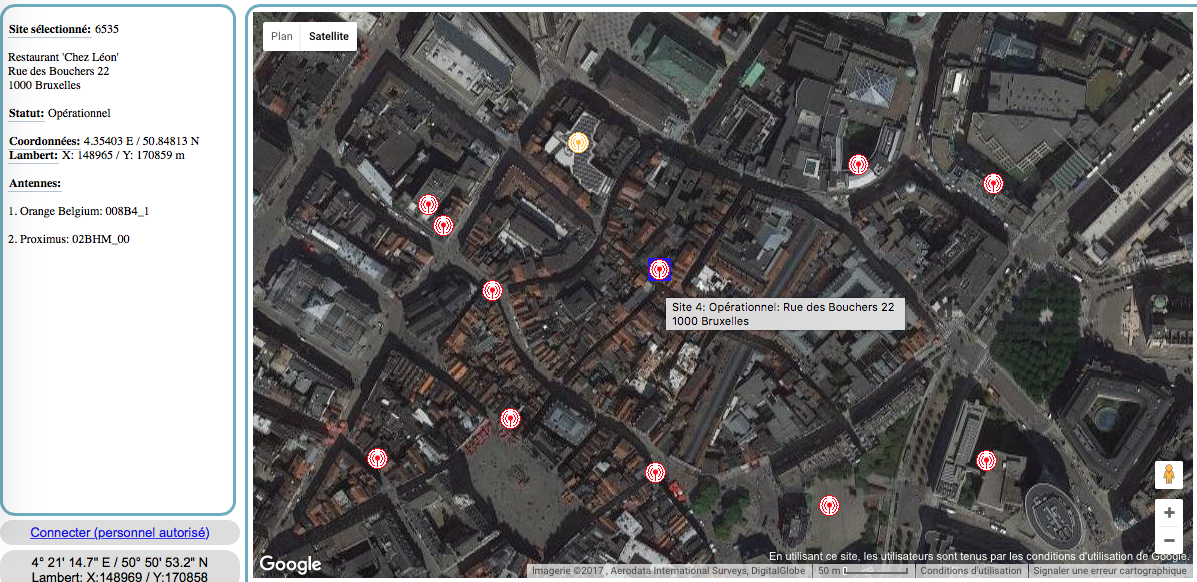Click Rue des Bouchers 22 address line
This screenshot has width=1197, height=582.
(59, 71)
